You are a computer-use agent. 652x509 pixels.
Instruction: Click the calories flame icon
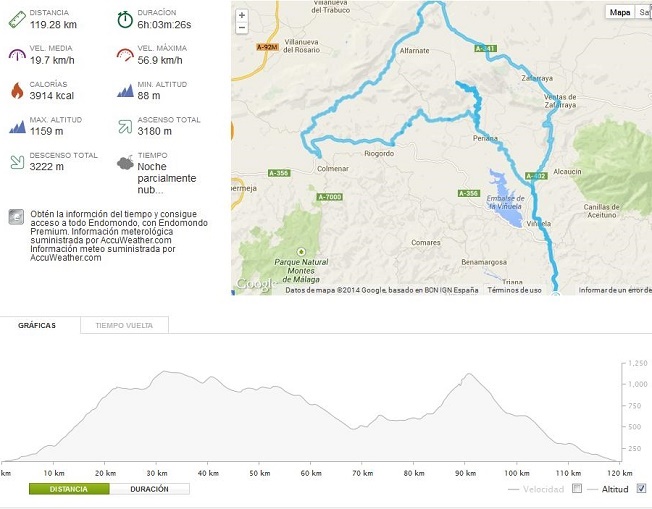[17, 90]
